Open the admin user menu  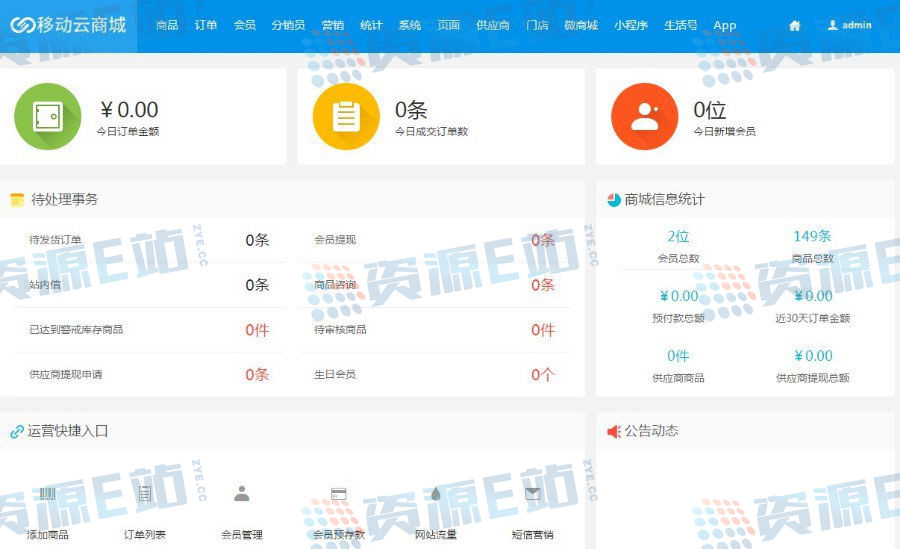(849, 26)
